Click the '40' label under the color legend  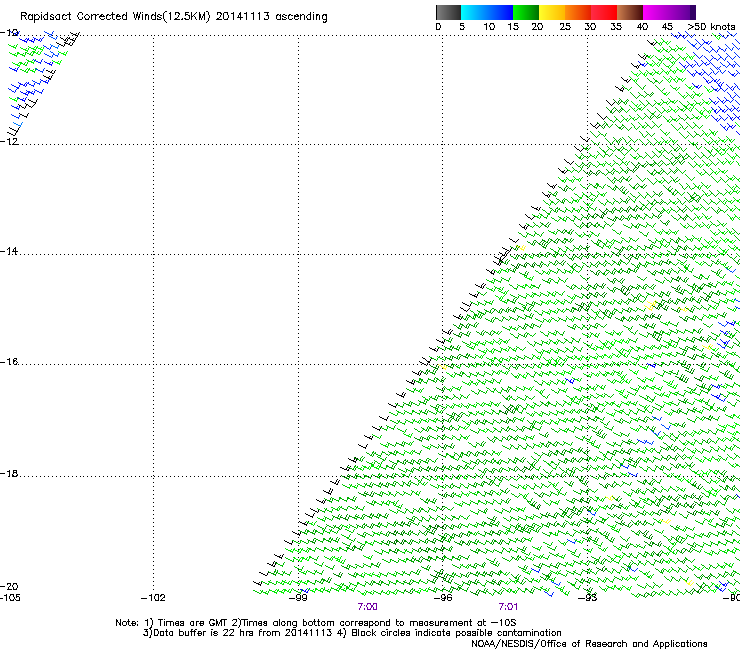click(642, 27)
